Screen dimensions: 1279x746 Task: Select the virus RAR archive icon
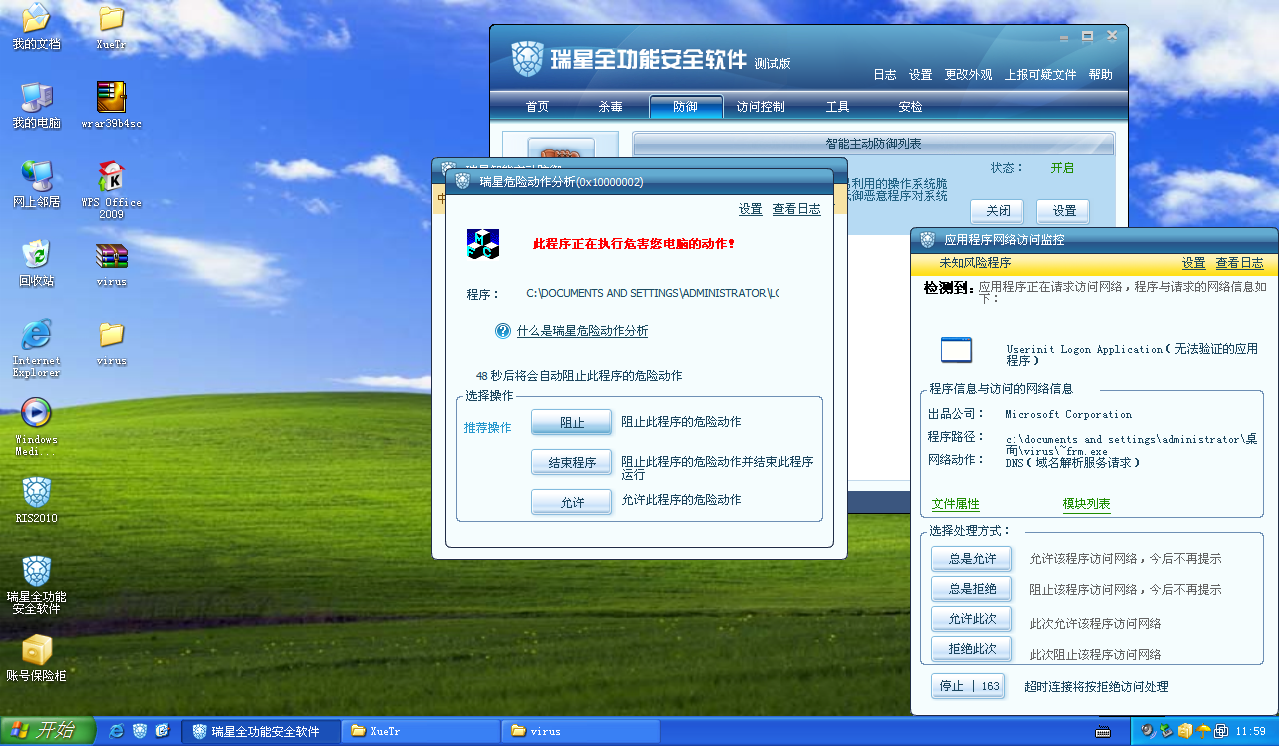click(x=111, y=263)
